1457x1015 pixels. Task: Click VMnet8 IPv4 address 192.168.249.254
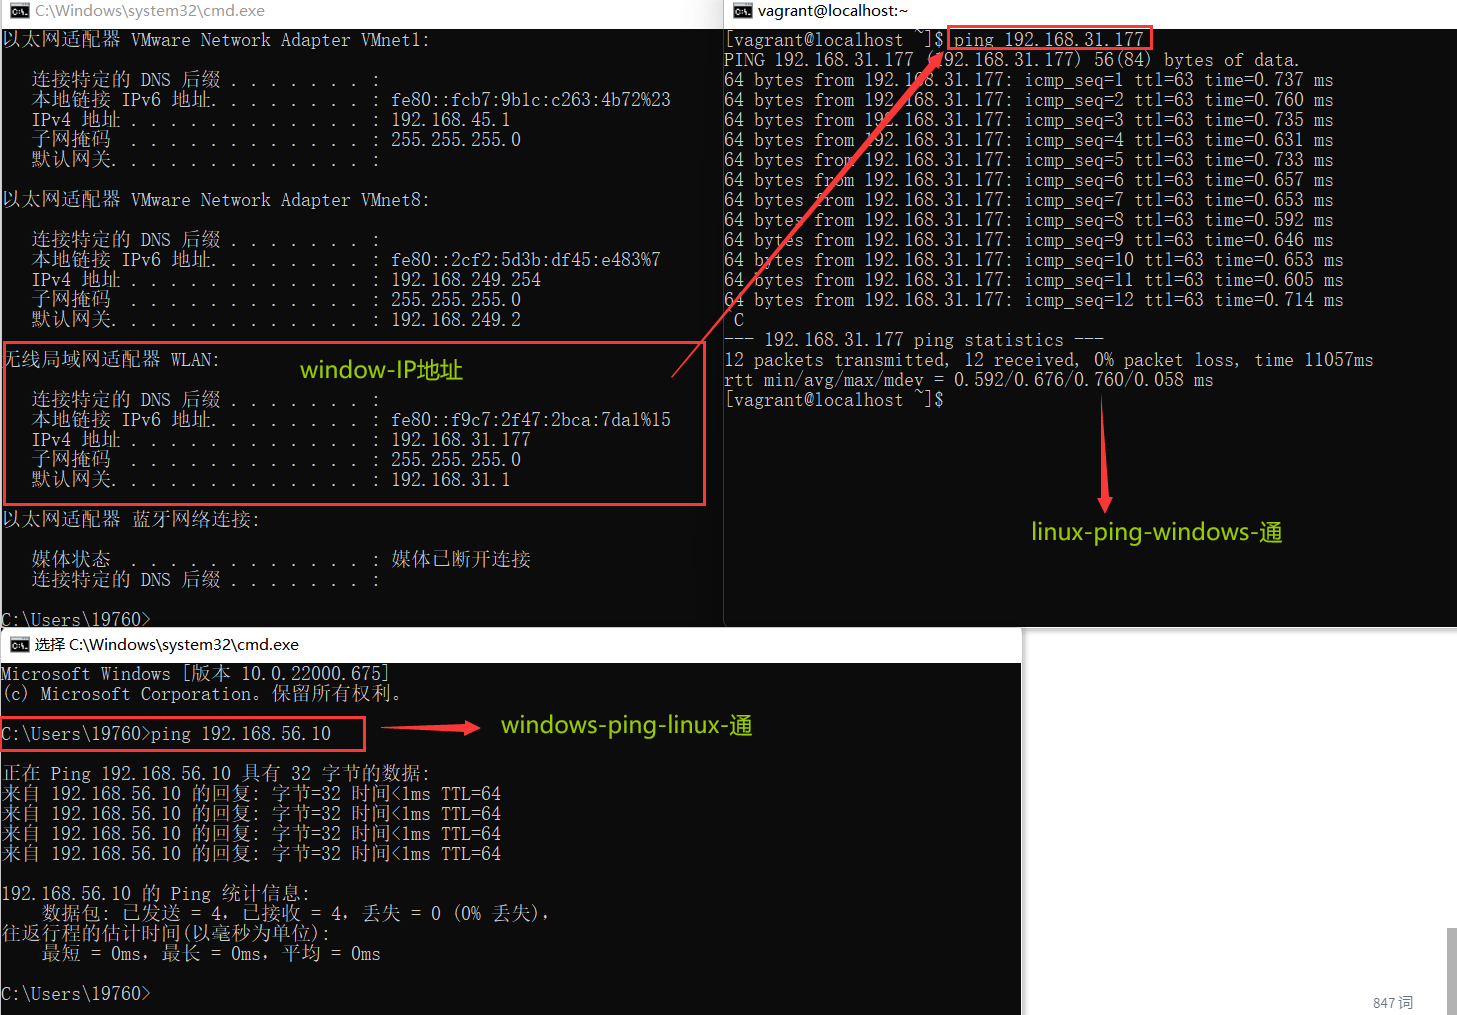point(465,280)
